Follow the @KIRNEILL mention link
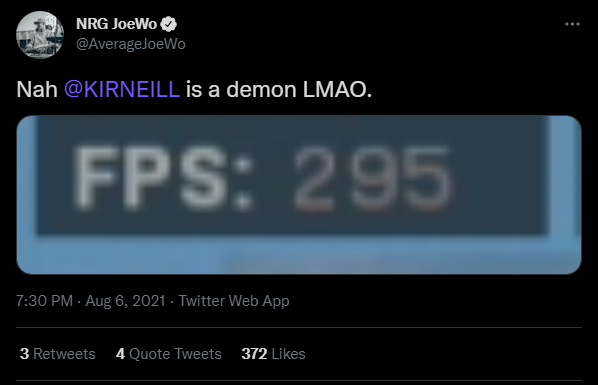 click(x=122, y=89)
